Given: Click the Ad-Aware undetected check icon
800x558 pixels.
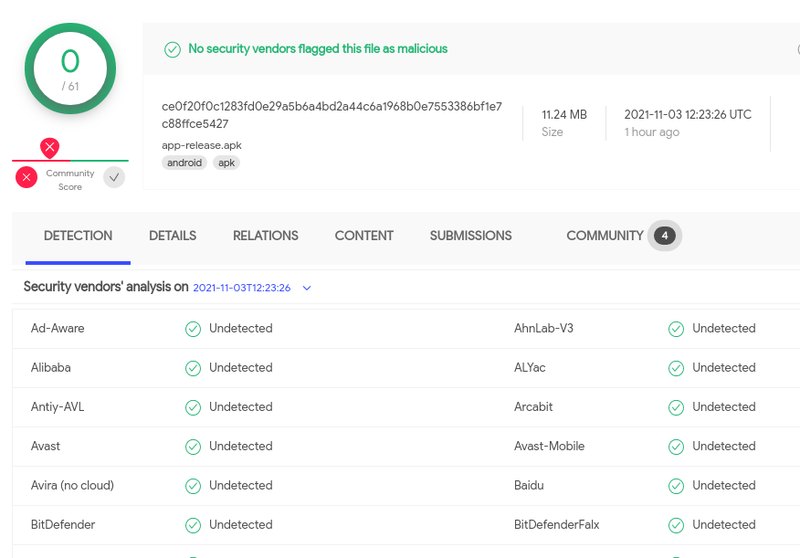Looking at the screenshot, I should tap(193, 329).
